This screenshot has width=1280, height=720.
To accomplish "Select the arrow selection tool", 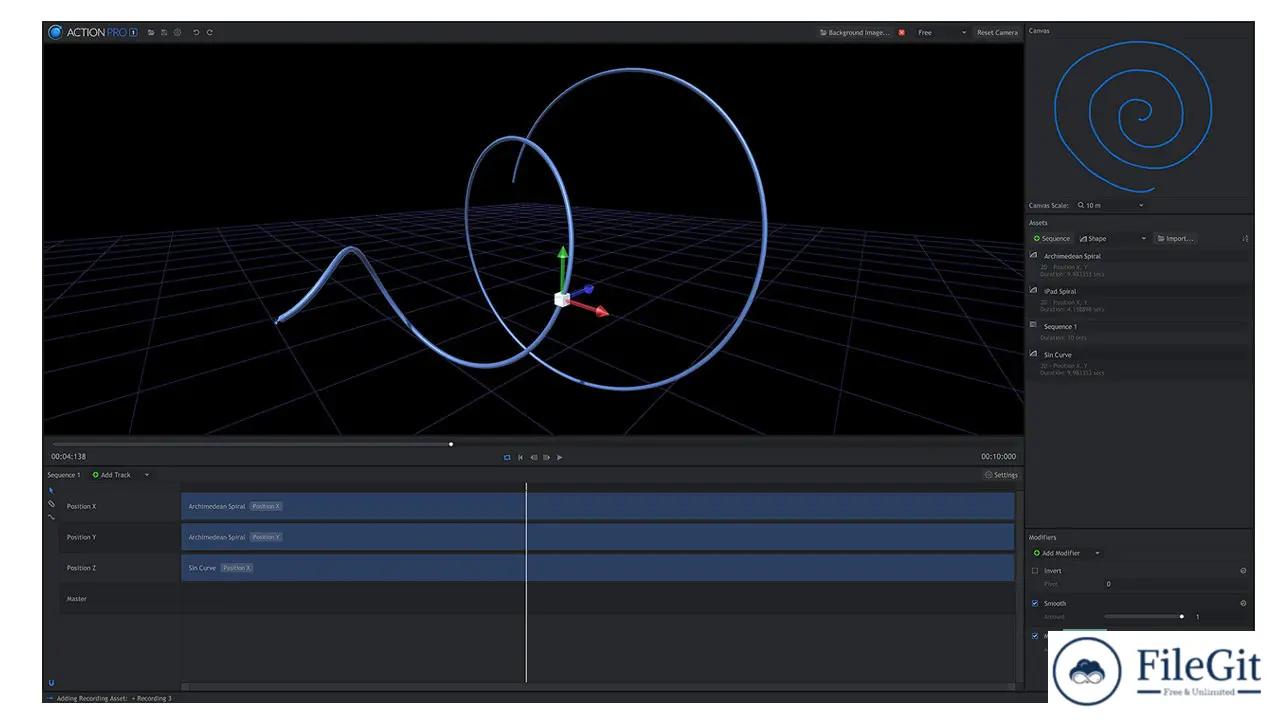I will [51, 491].
